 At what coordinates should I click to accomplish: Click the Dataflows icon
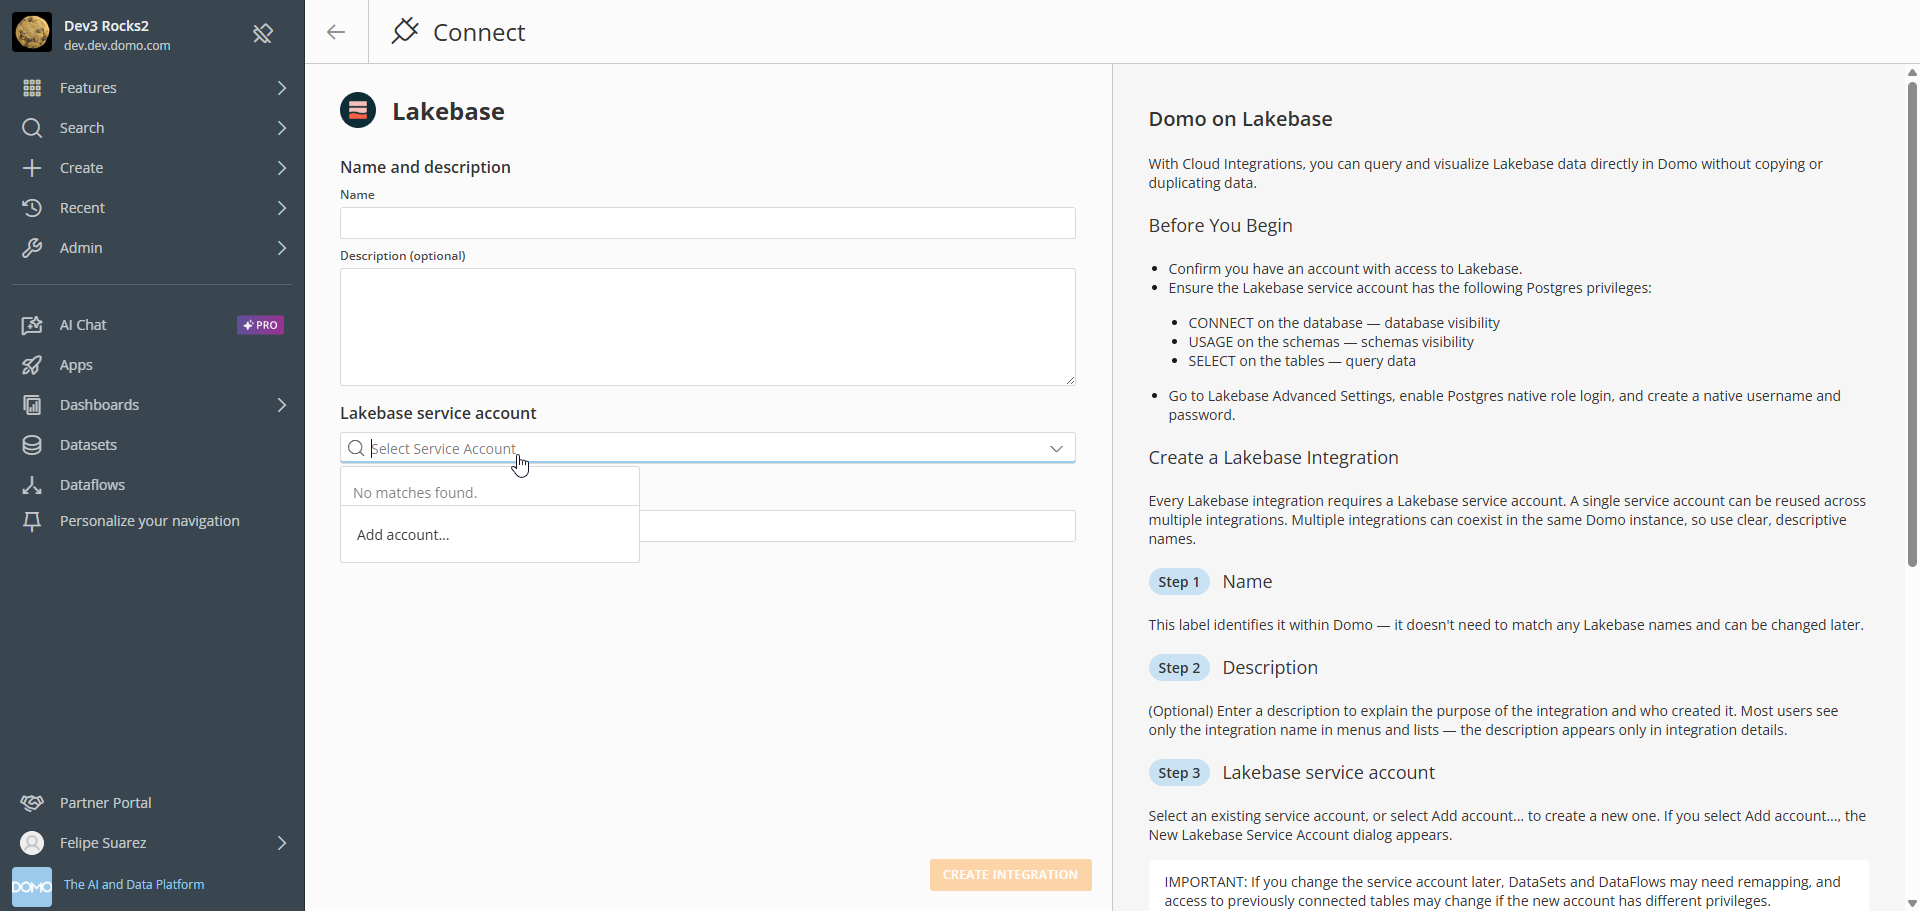32,485
